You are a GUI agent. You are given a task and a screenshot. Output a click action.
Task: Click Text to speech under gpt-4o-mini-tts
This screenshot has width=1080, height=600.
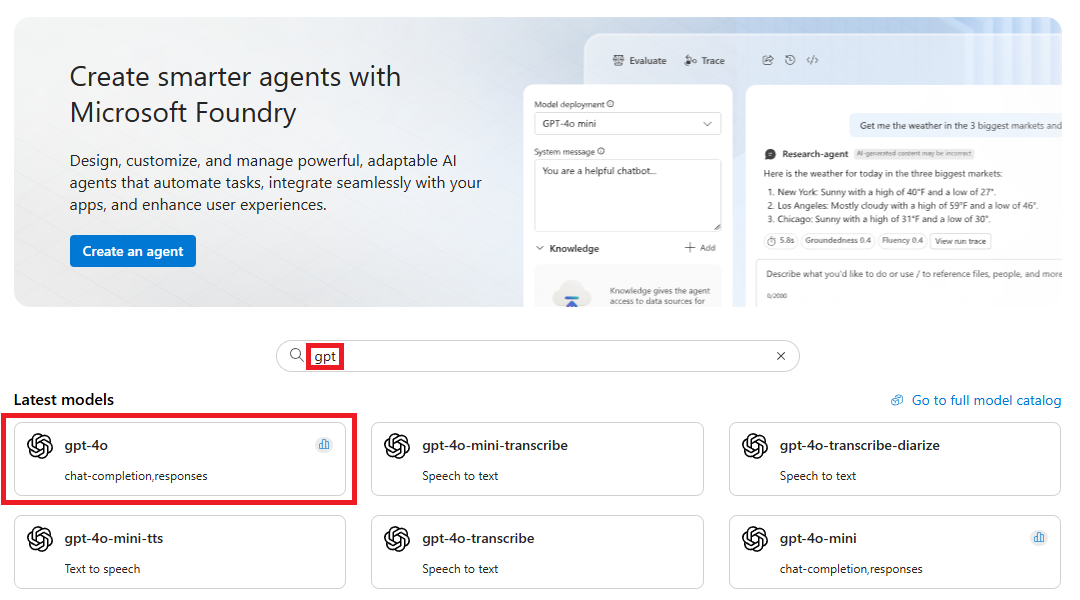click(103, 569)
